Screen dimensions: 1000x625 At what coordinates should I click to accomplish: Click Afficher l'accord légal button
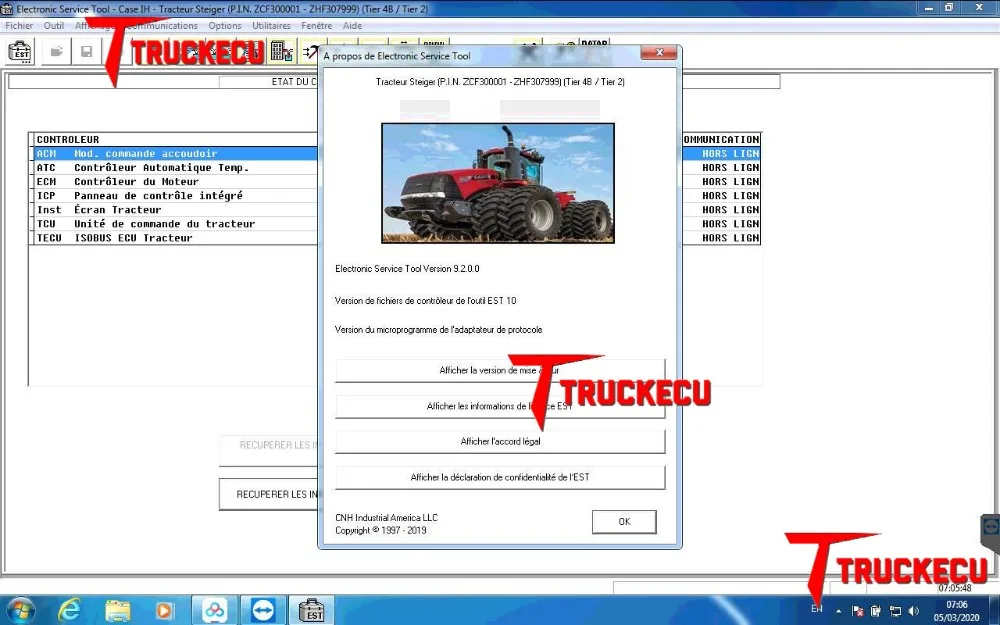pos(500,441)
